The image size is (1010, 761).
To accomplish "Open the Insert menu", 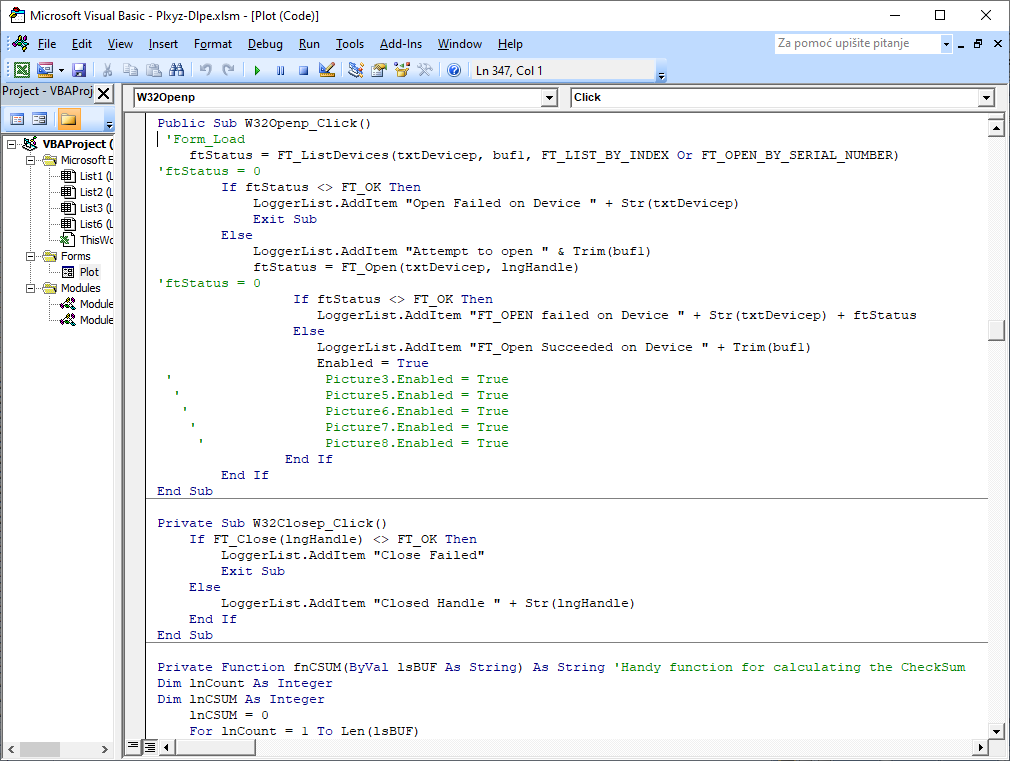I will (x=163, y=44).
